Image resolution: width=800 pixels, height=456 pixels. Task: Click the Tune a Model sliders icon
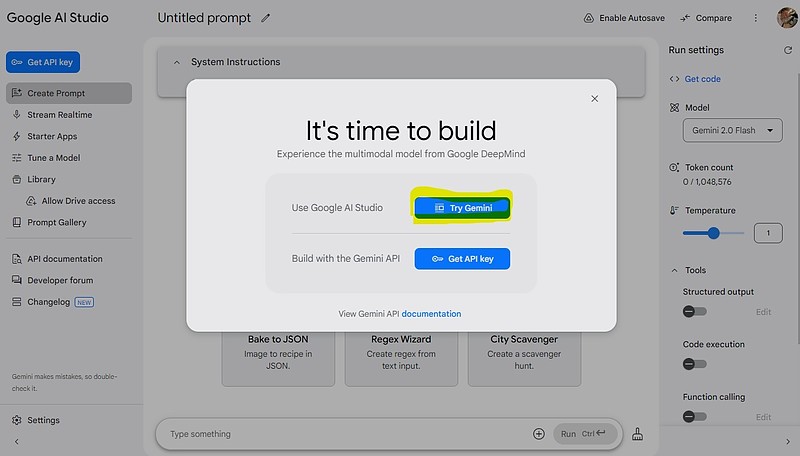point(17,158)
